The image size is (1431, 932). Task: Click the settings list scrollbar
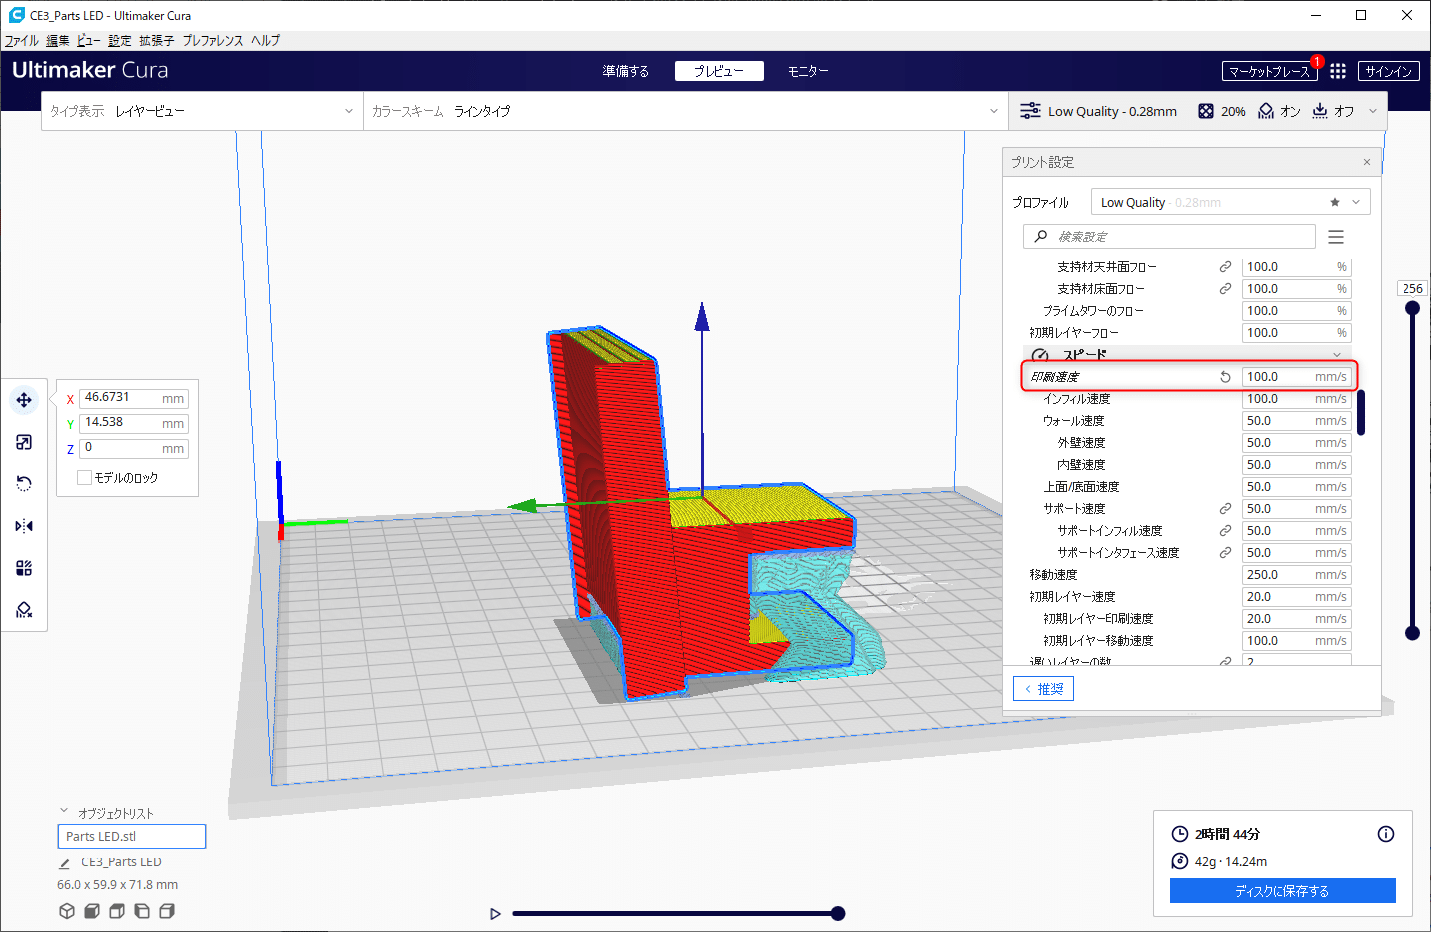point(1361,412)
